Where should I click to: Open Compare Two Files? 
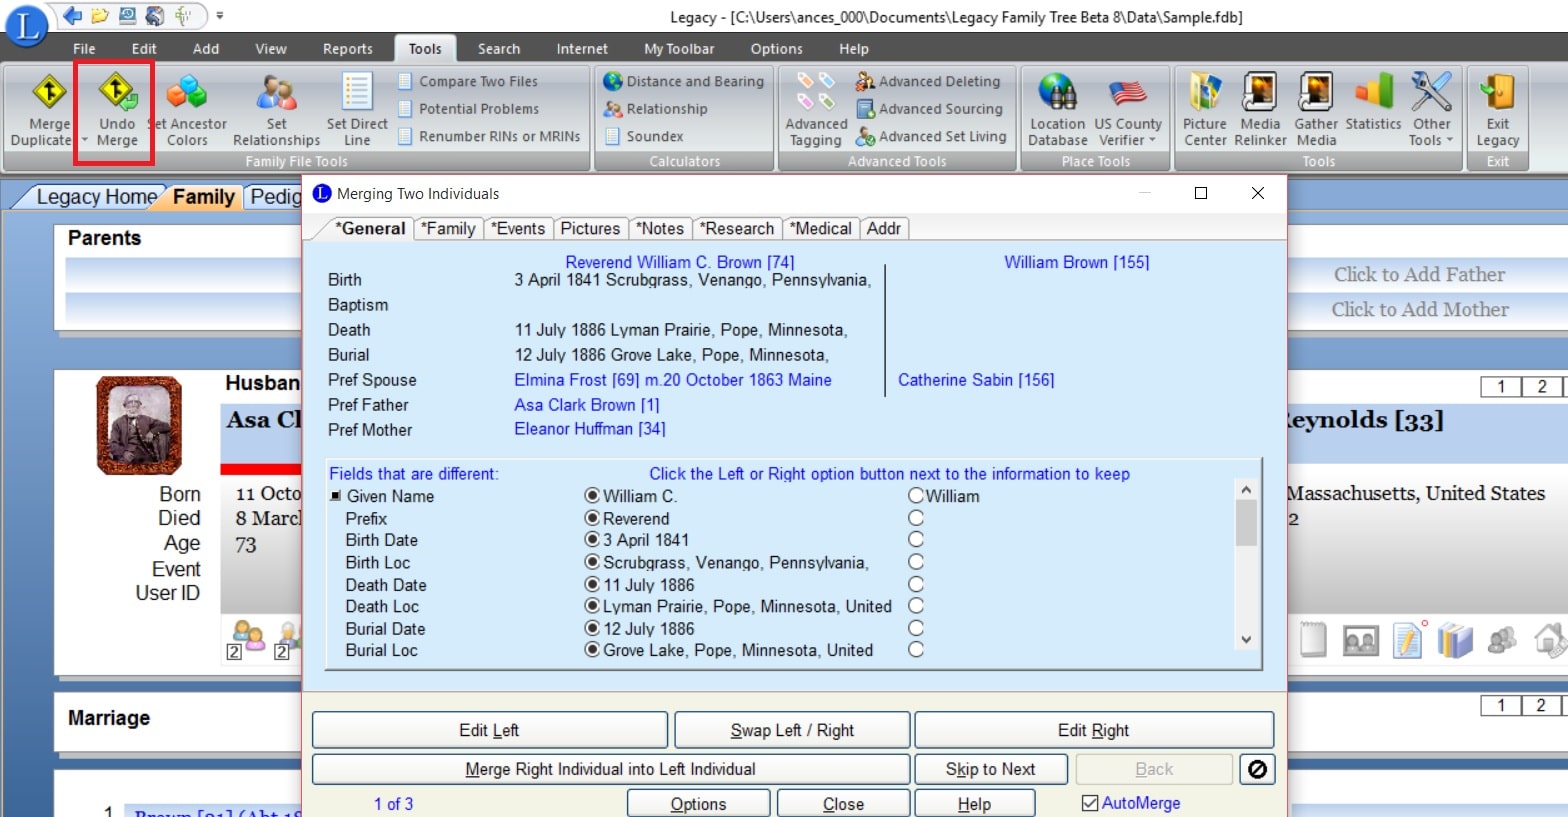[x=468, y=81]
